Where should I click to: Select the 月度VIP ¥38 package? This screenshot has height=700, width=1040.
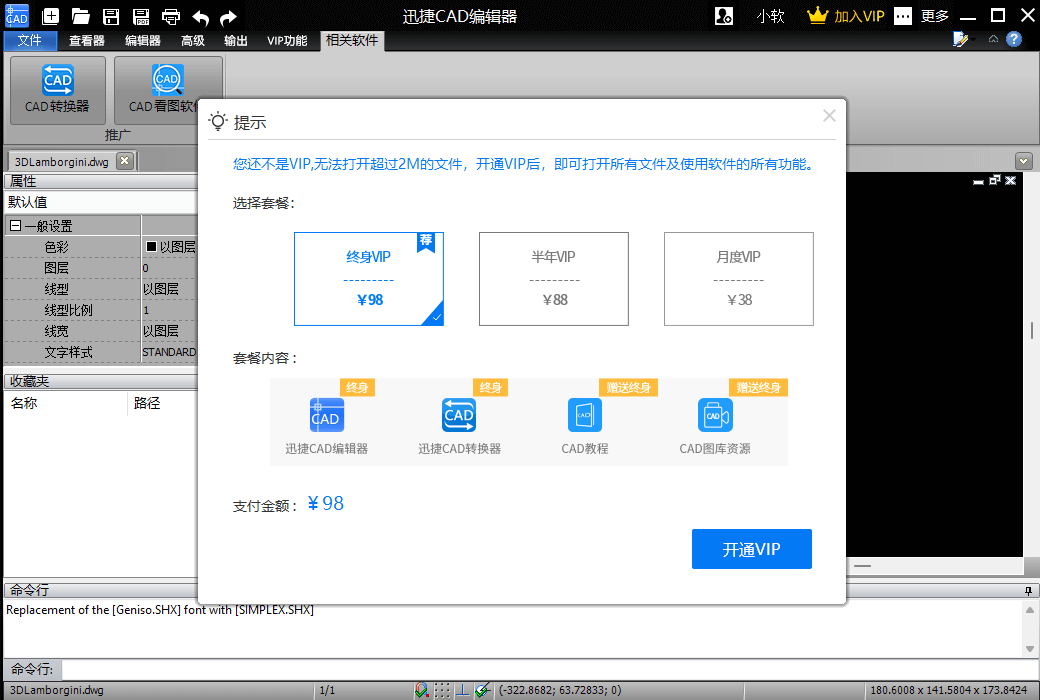[x=739, y=279]
